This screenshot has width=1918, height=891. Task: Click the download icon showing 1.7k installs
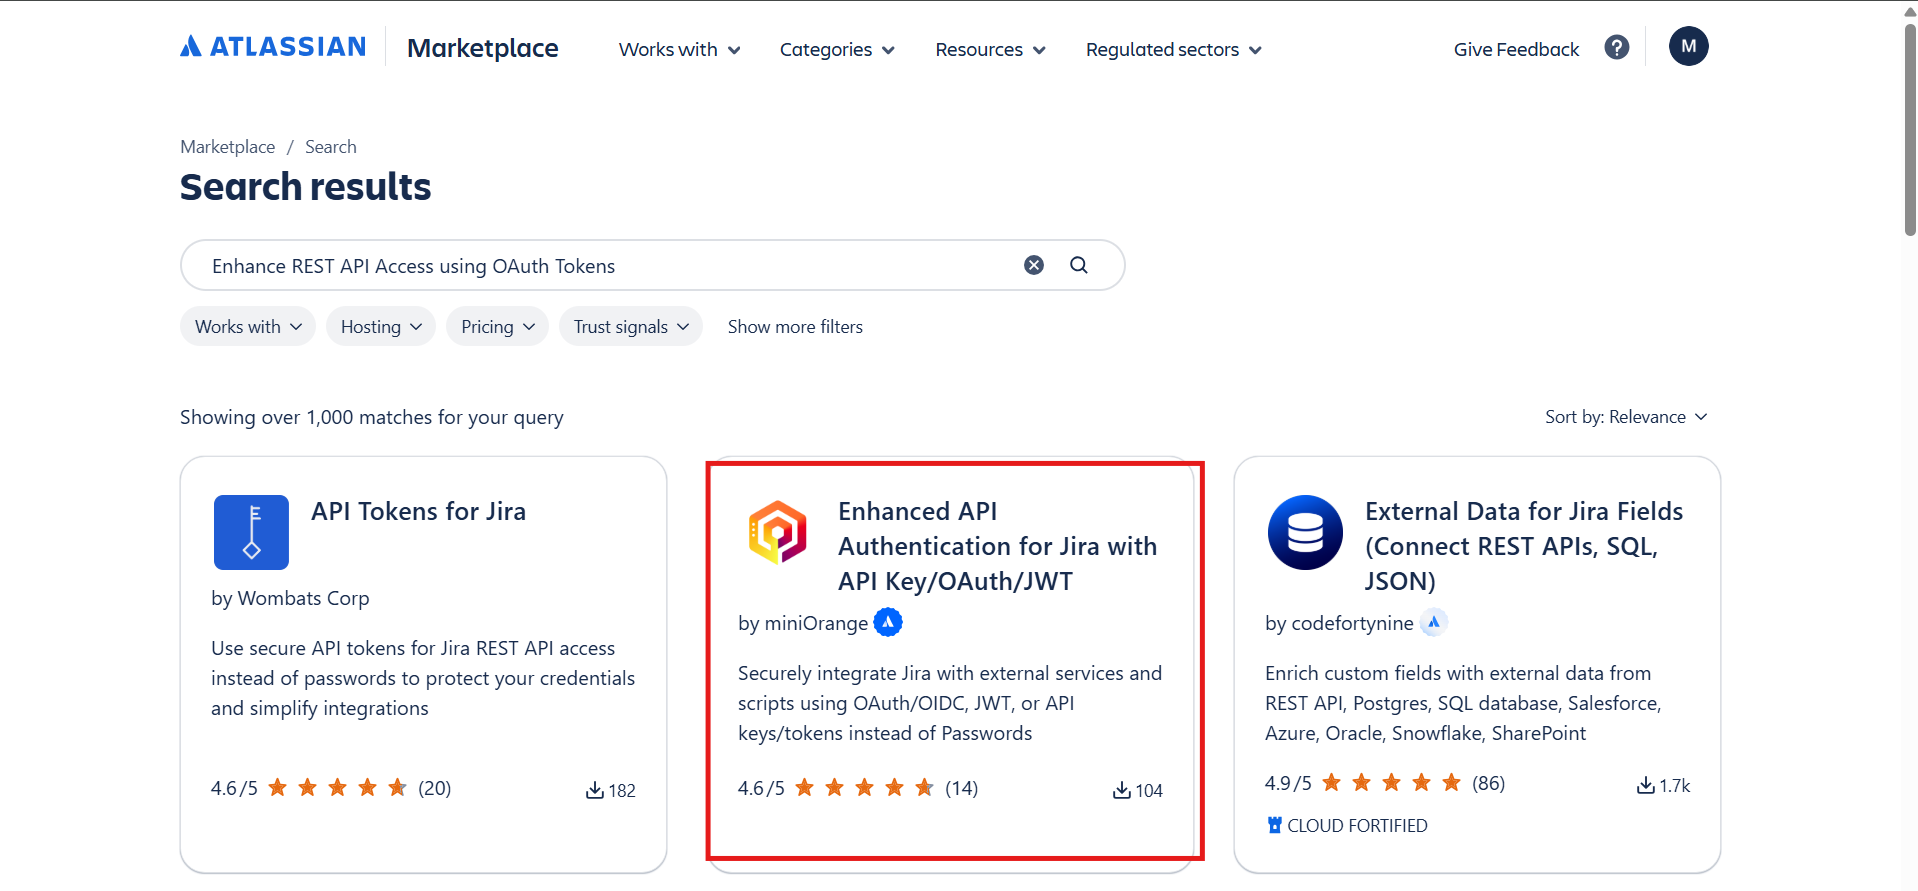pos(1646,785)
